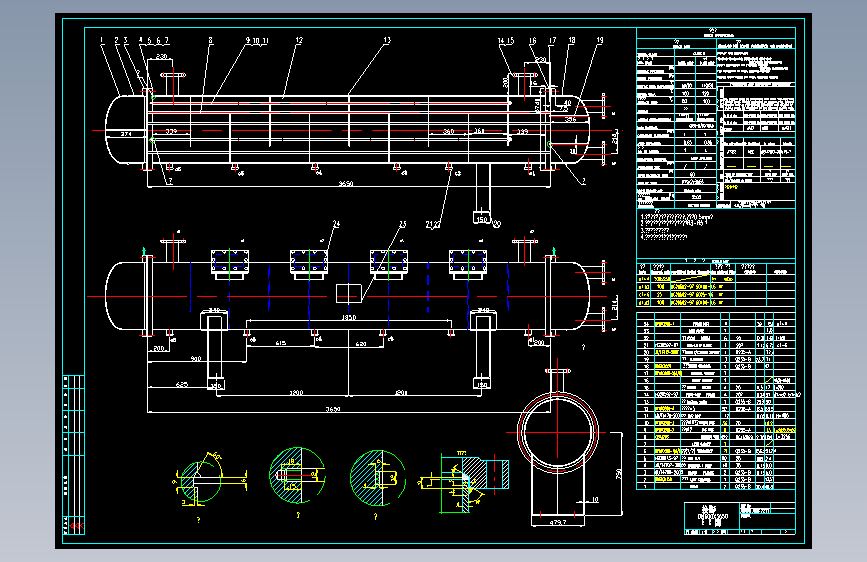Viewport: 867px width, 562px height.
Task: Select callout number 24 above the manhole flange
Action: tap(336, 224)
